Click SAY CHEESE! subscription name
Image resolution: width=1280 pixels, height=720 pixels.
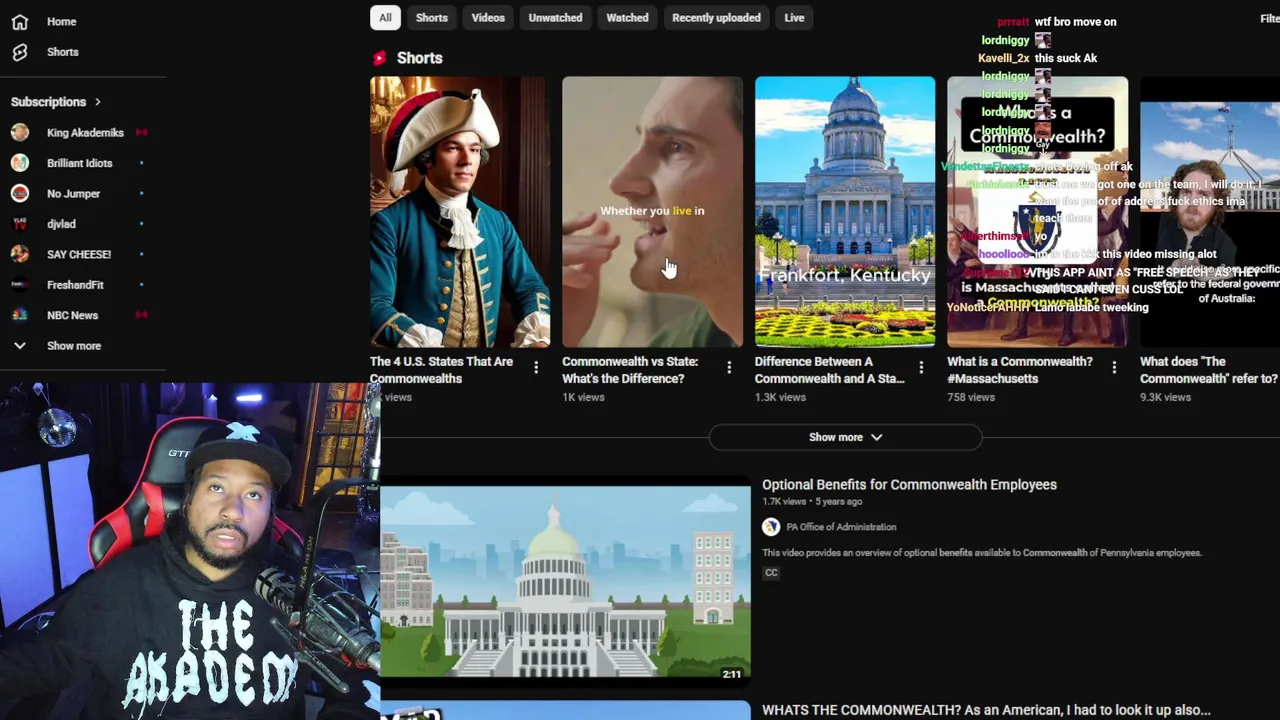pyautogui.click(x=79, y=254)
